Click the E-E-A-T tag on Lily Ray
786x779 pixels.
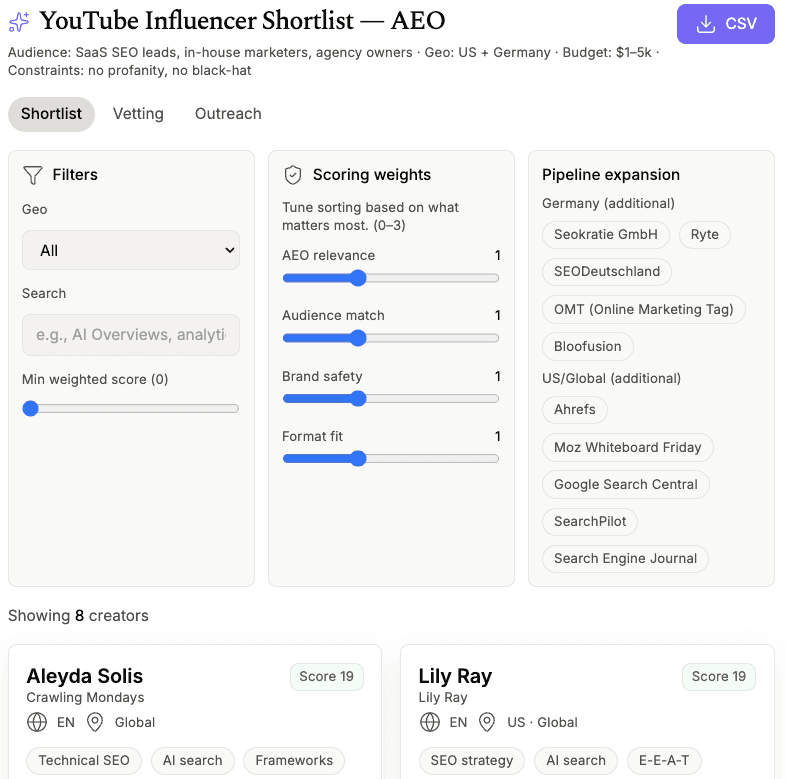pyautogui.click(x=664, y=760)
